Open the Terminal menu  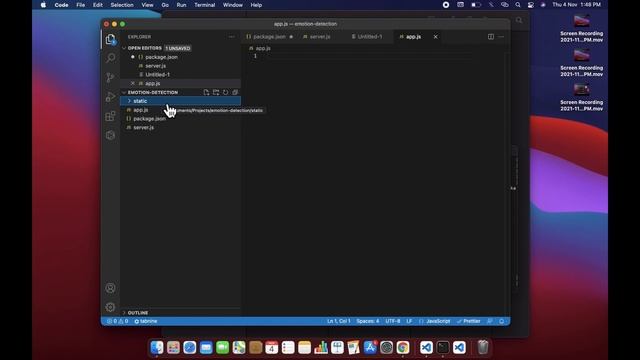pos(204,5)
